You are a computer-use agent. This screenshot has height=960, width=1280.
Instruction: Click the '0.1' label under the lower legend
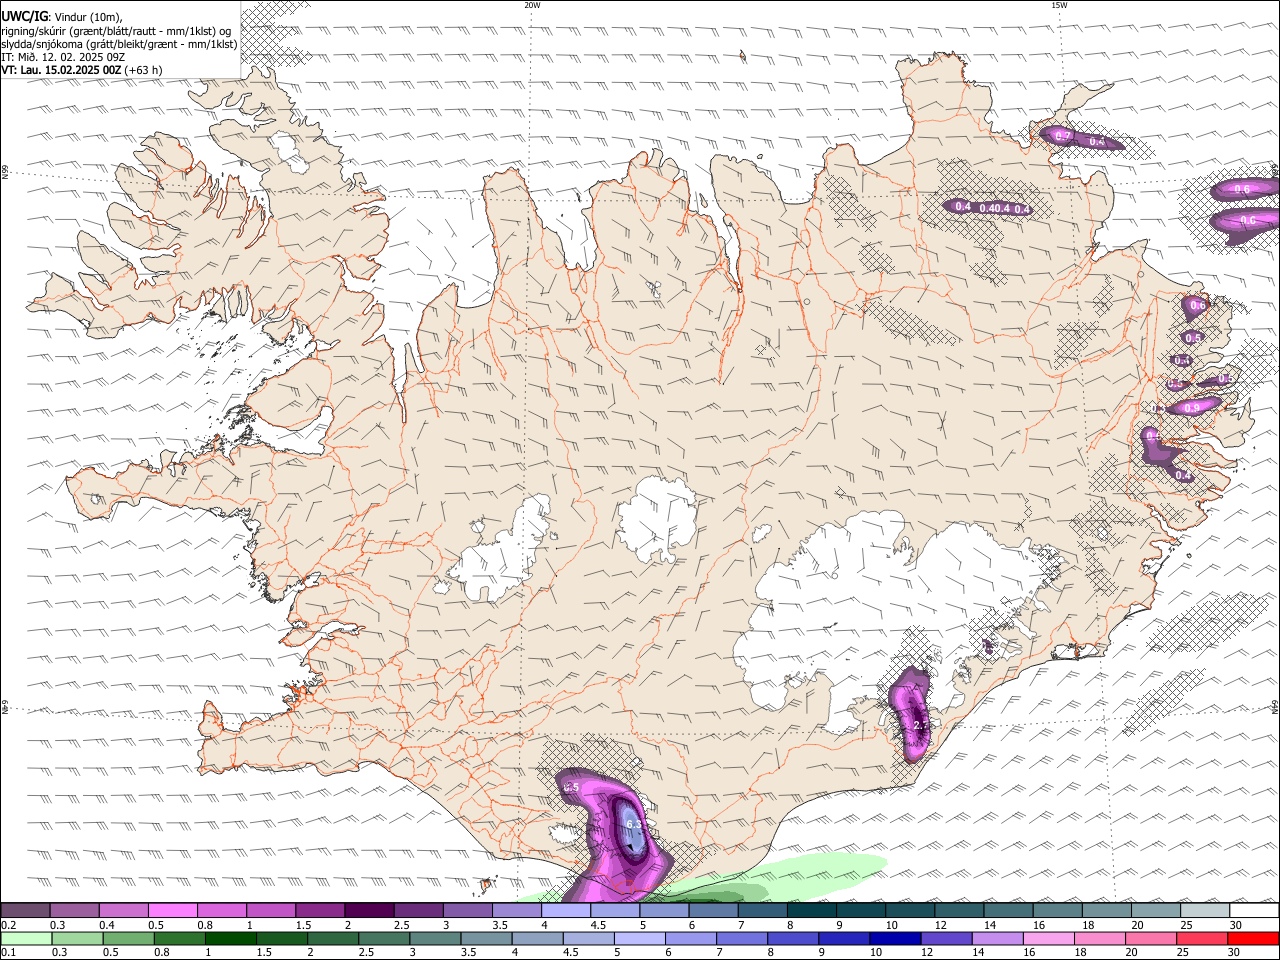tap(8, 953)
